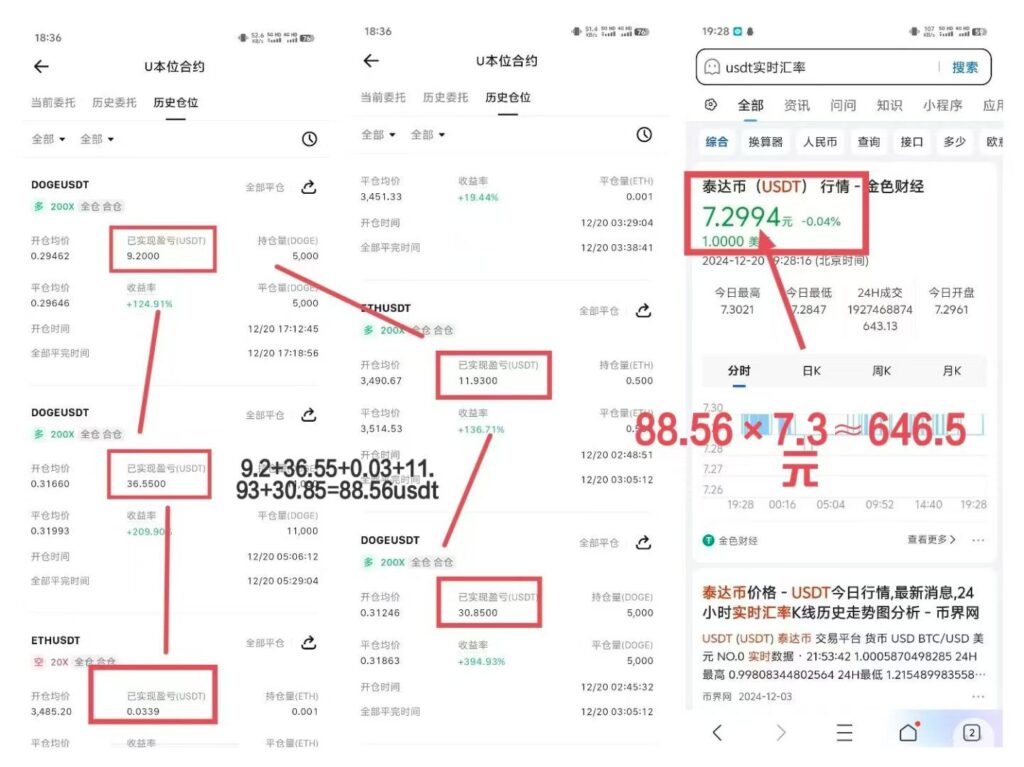Select 接口 filter chip
This screenshot has height=767, width=1024.
912,142
